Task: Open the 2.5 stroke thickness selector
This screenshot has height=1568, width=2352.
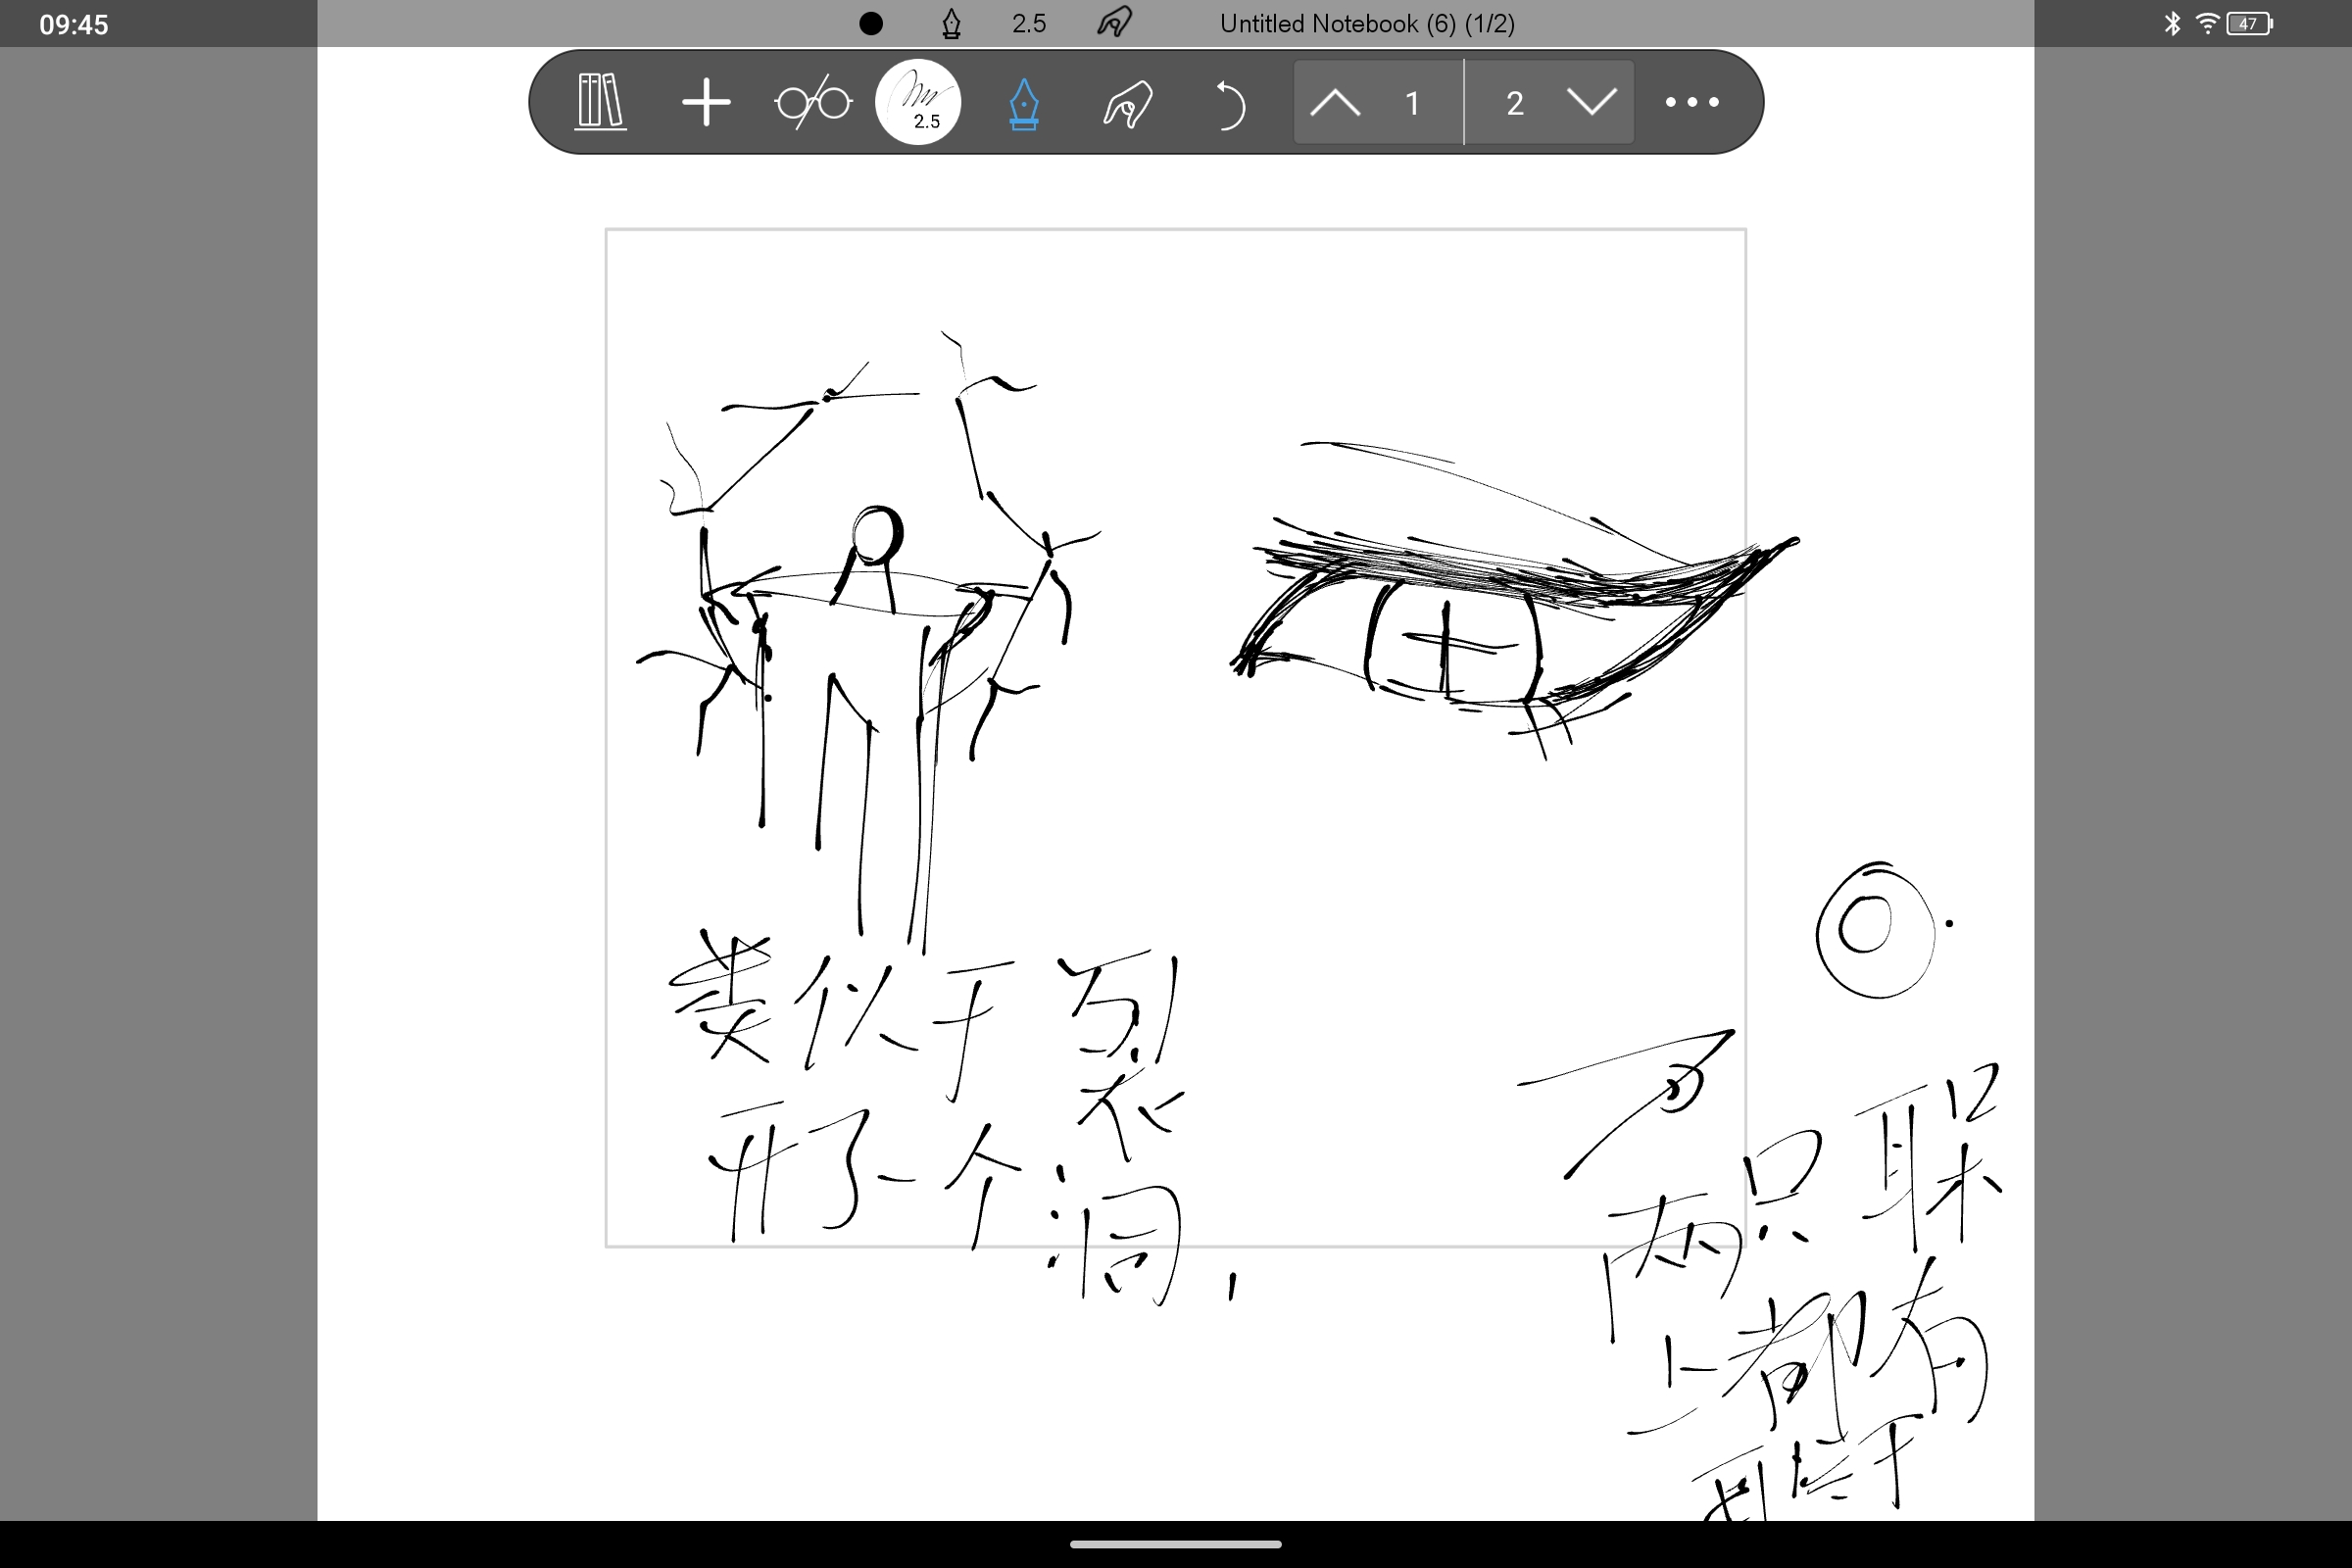Action: point(918,102)
